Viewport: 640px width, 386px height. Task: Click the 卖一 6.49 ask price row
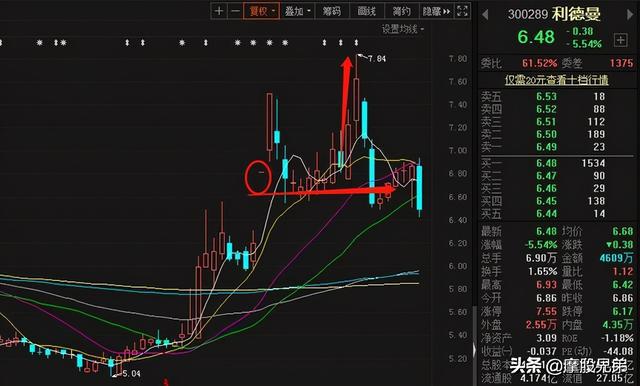point(556,147)
